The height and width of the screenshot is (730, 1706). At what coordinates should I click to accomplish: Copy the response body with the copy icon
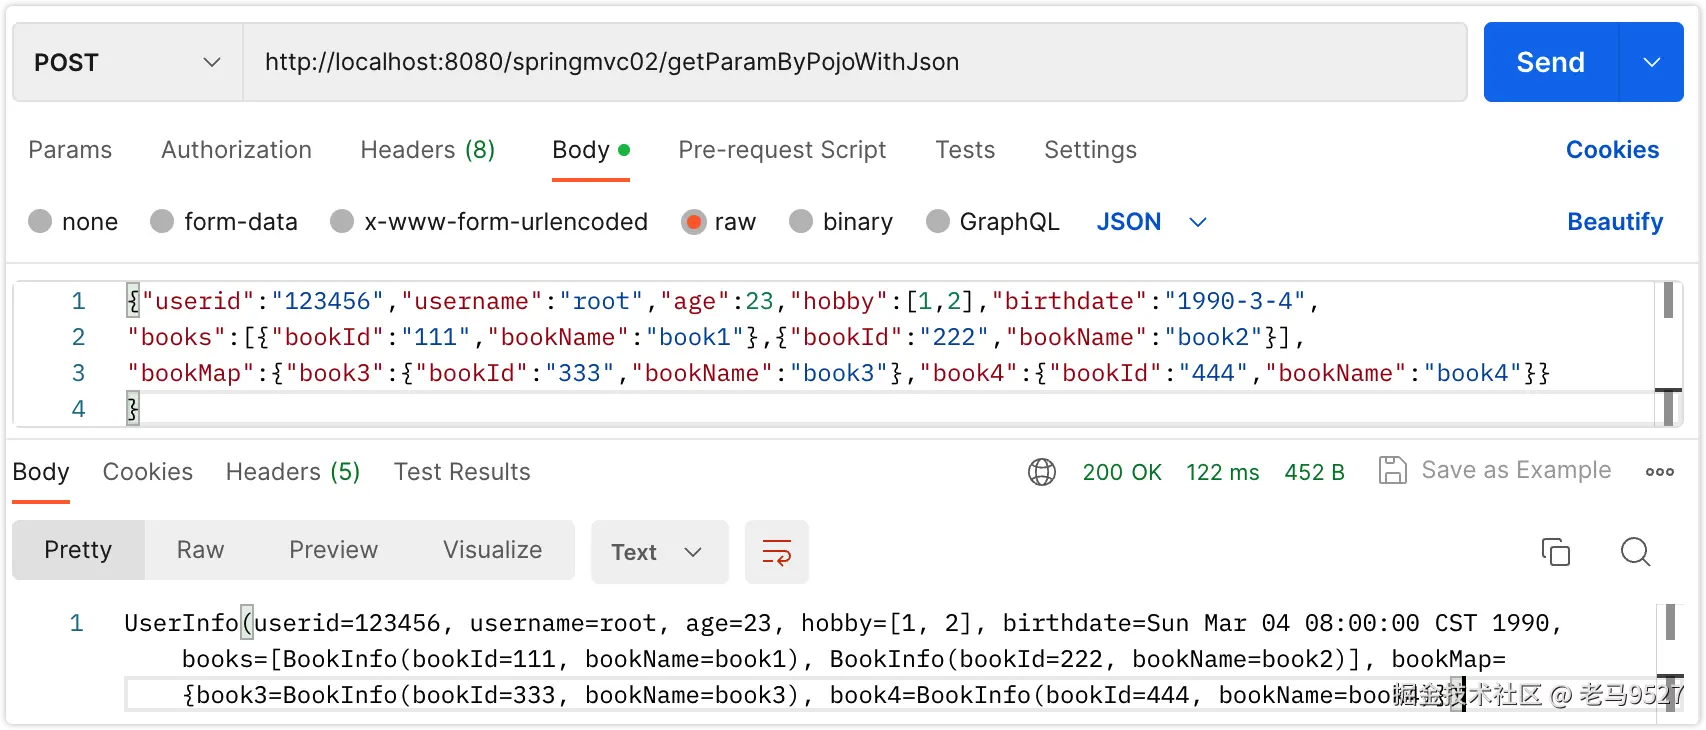click(1555, 552)
